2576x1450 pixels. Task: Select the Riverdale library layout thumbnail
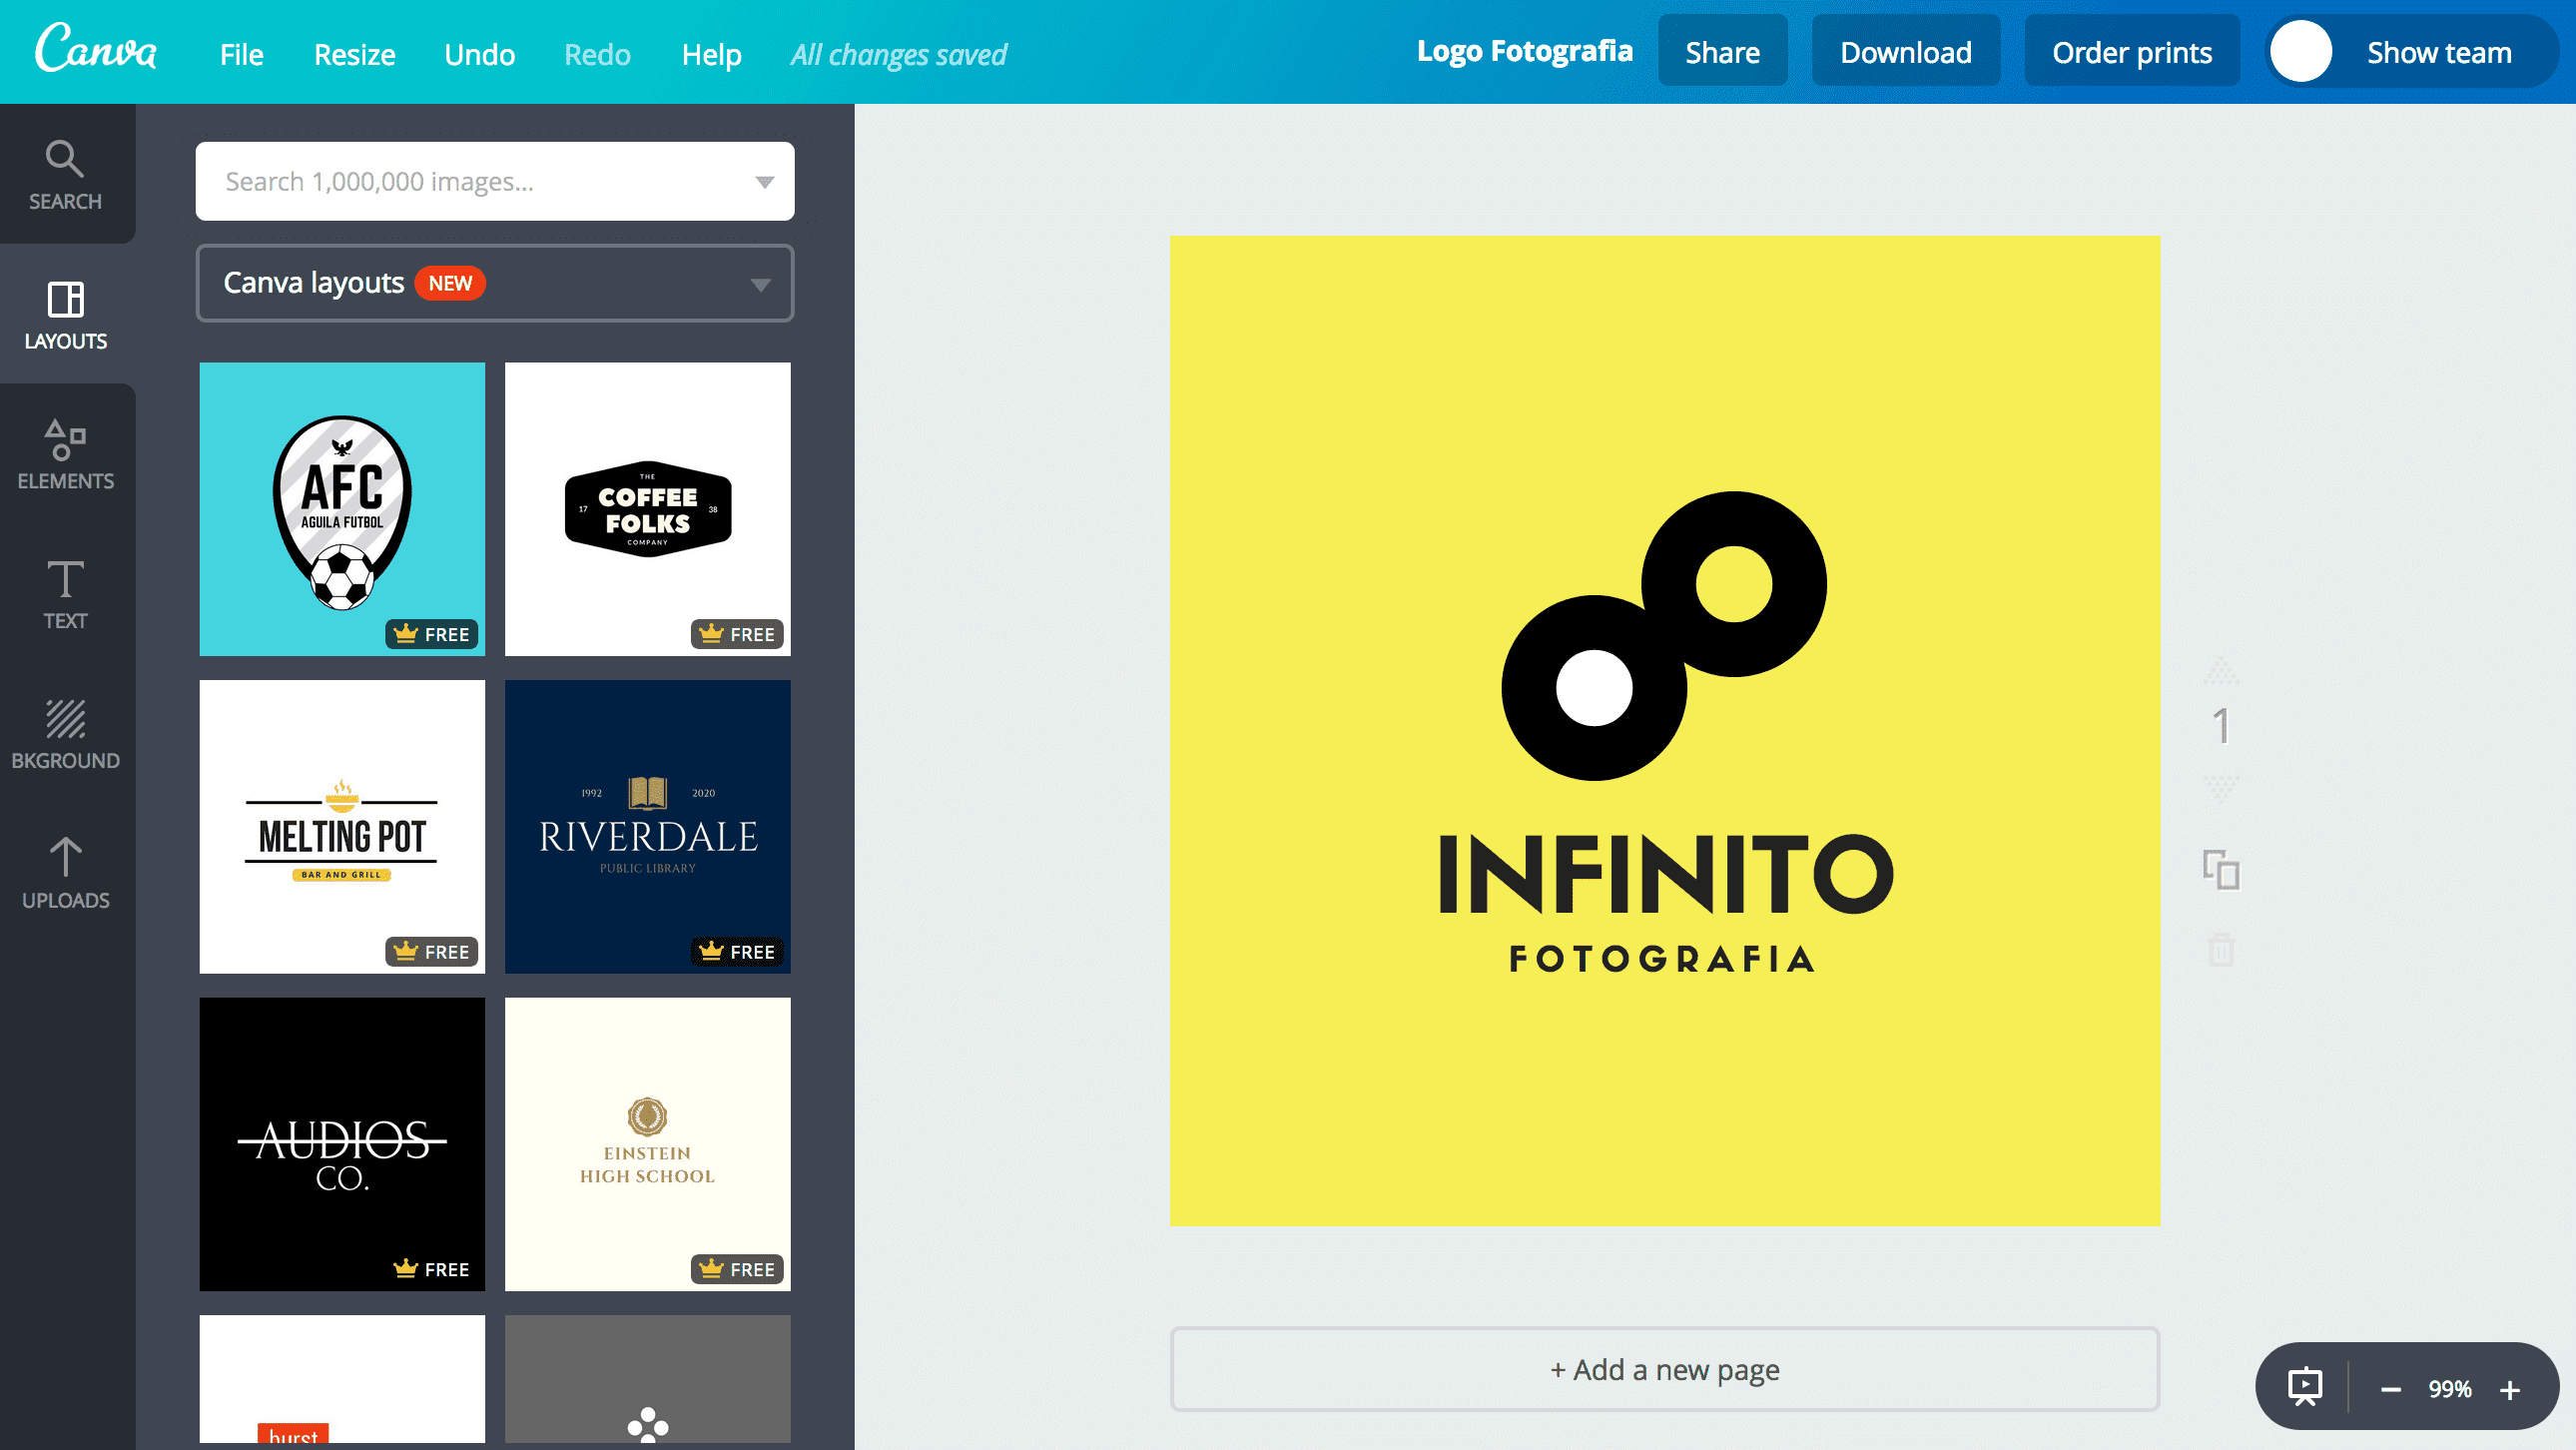pyautogui.click(x=647, y=826)
